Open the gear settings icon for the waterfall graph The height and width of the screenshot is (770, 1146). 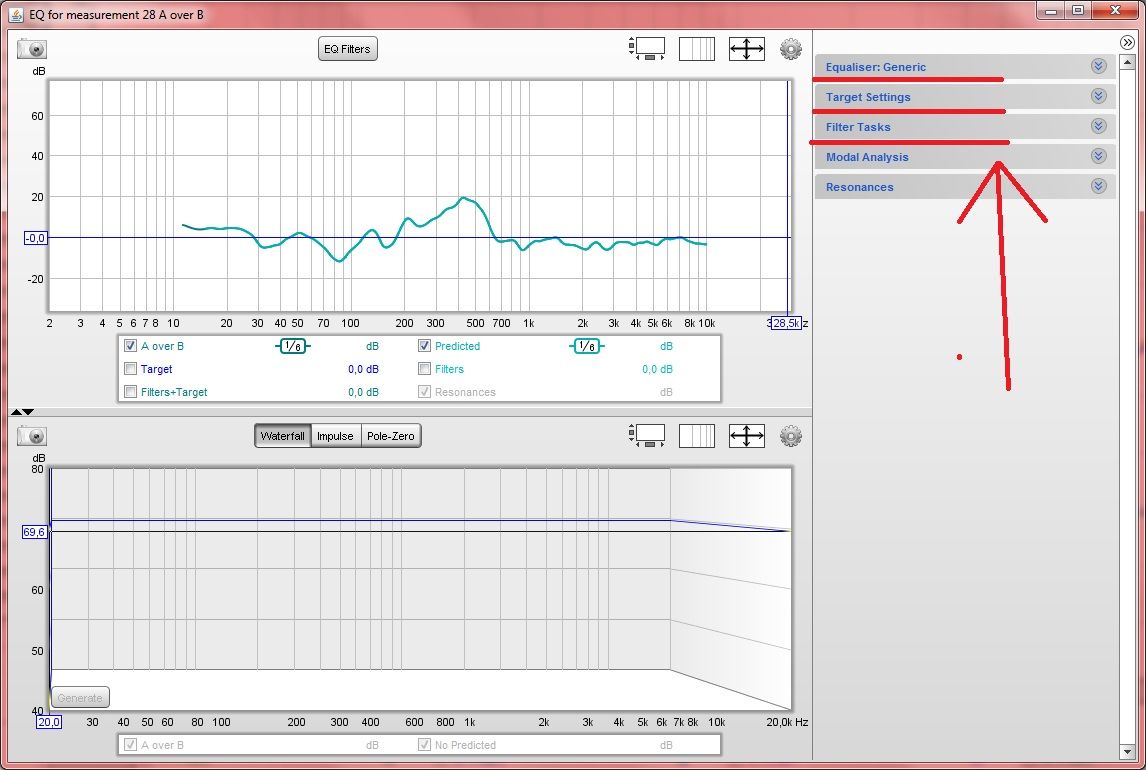pos(790,435)
